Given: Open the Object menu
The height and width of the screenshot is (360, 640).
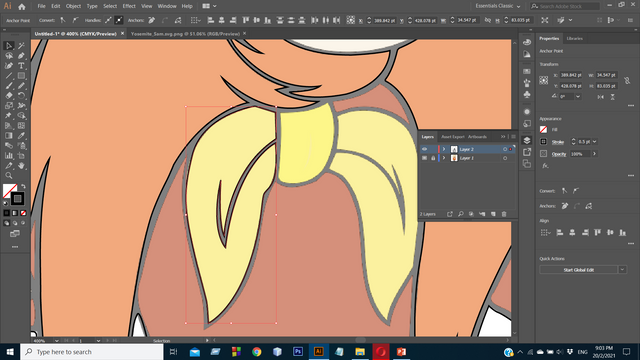Looking at the screenshot, I should click(x=73, y=6).
